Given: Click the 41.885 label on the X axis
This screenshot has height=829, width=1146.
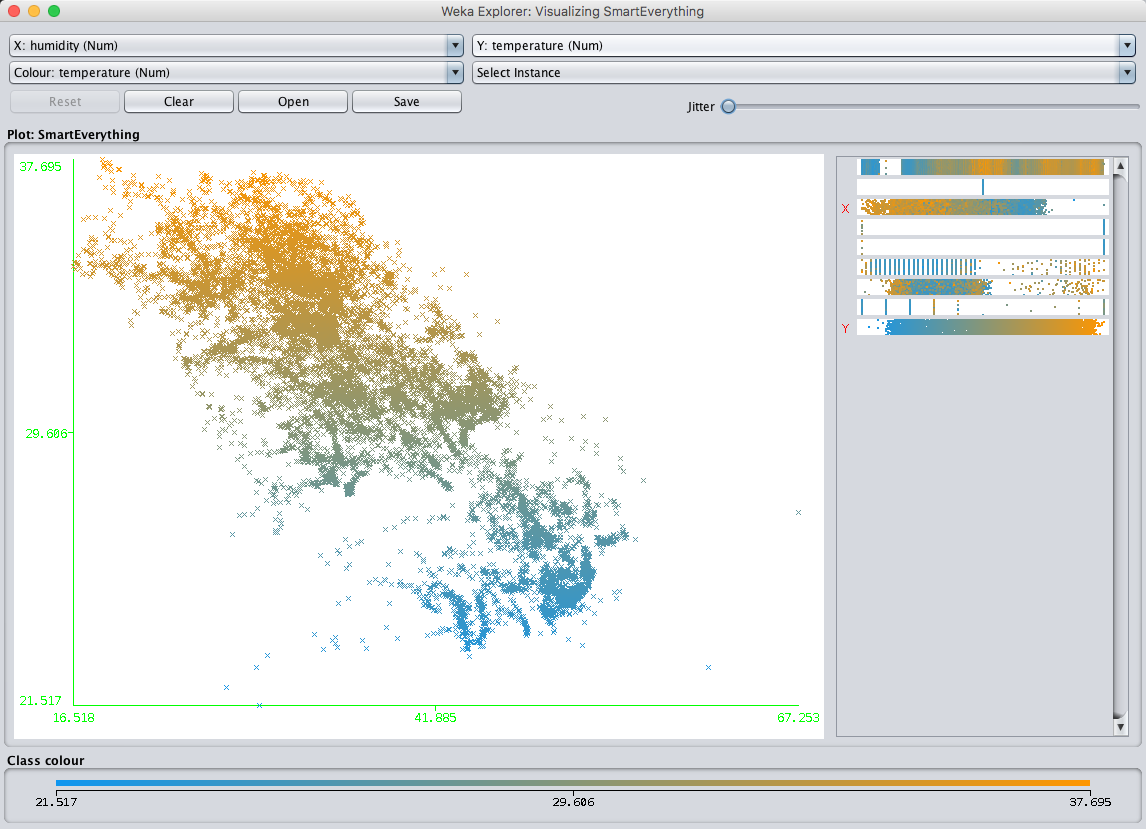Looking at the screenshot, I should (436, 718).
